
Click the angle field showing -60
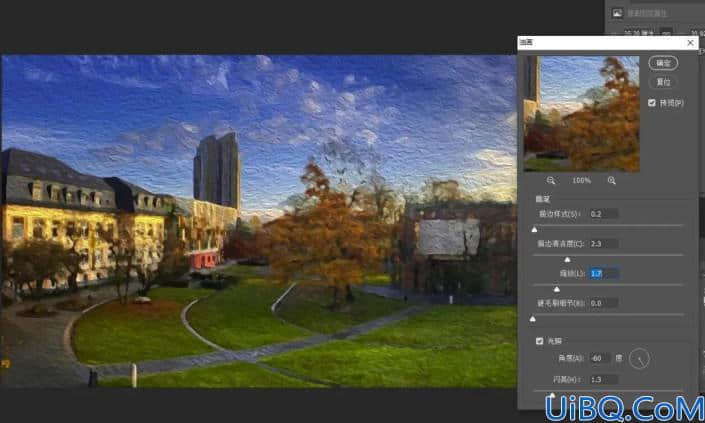click(x=600, y=358)
